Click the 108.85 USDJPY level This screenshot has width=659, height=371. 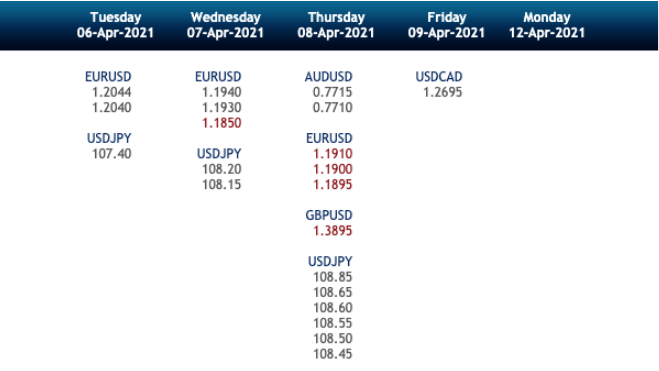pyautogui.click(x=332, y=277)
